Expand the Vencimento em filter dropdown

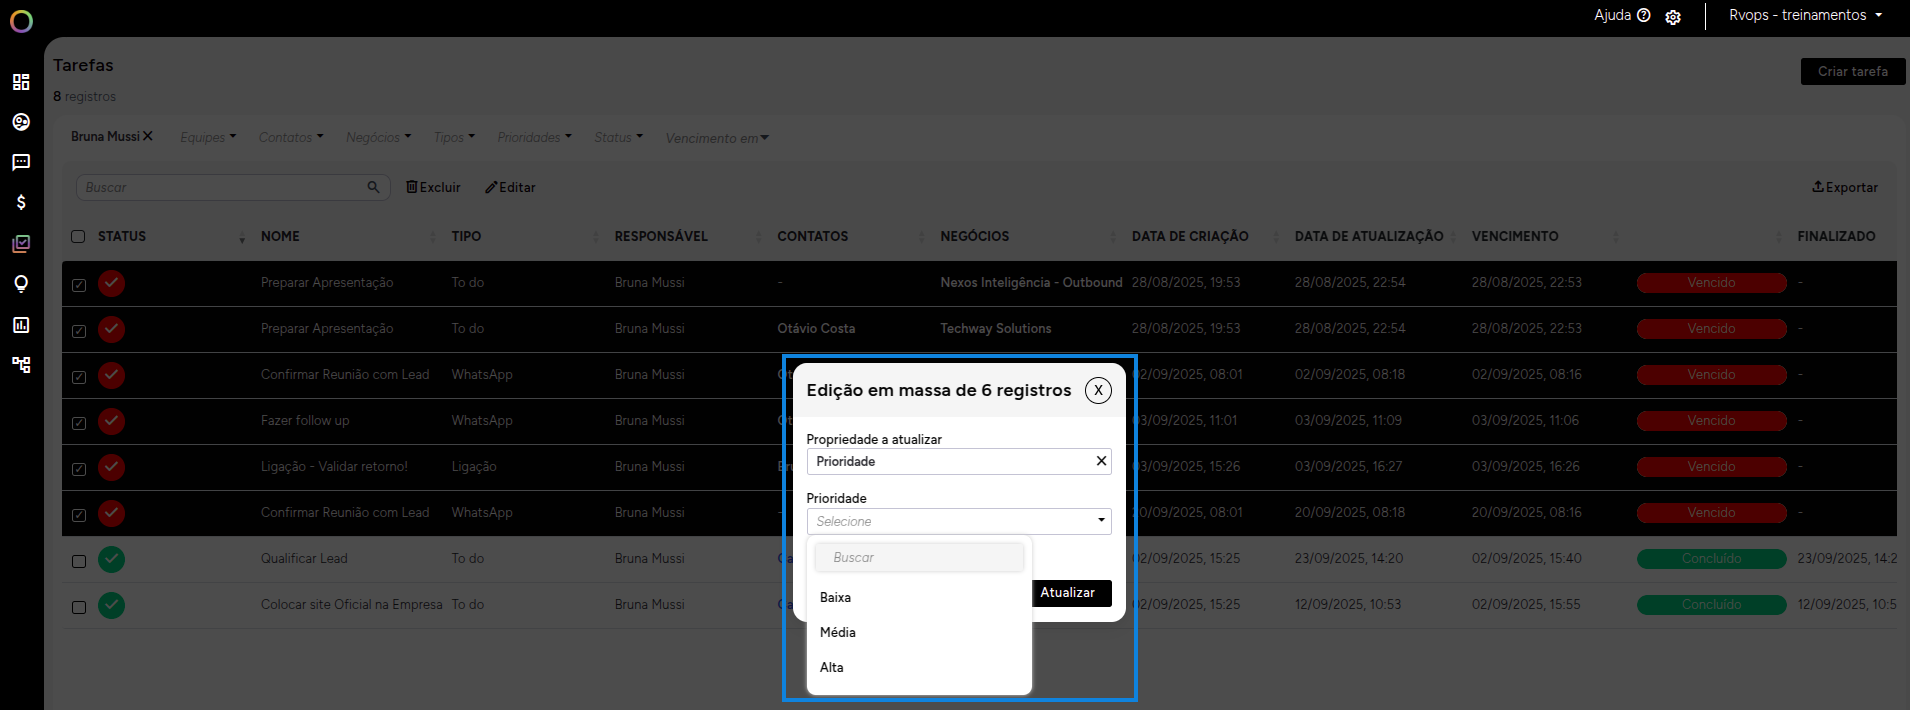click(x=717, y=138)
